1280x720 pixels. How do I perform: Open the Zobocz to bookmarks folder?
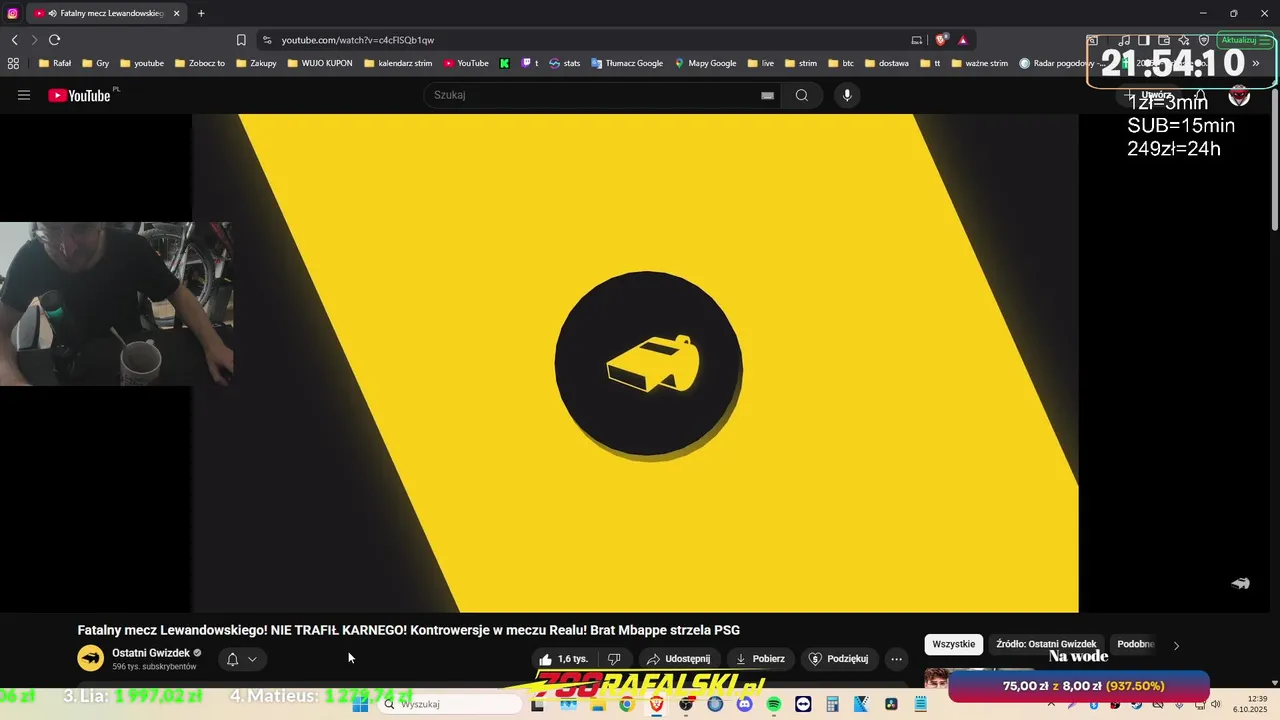(x=199, y=63)
